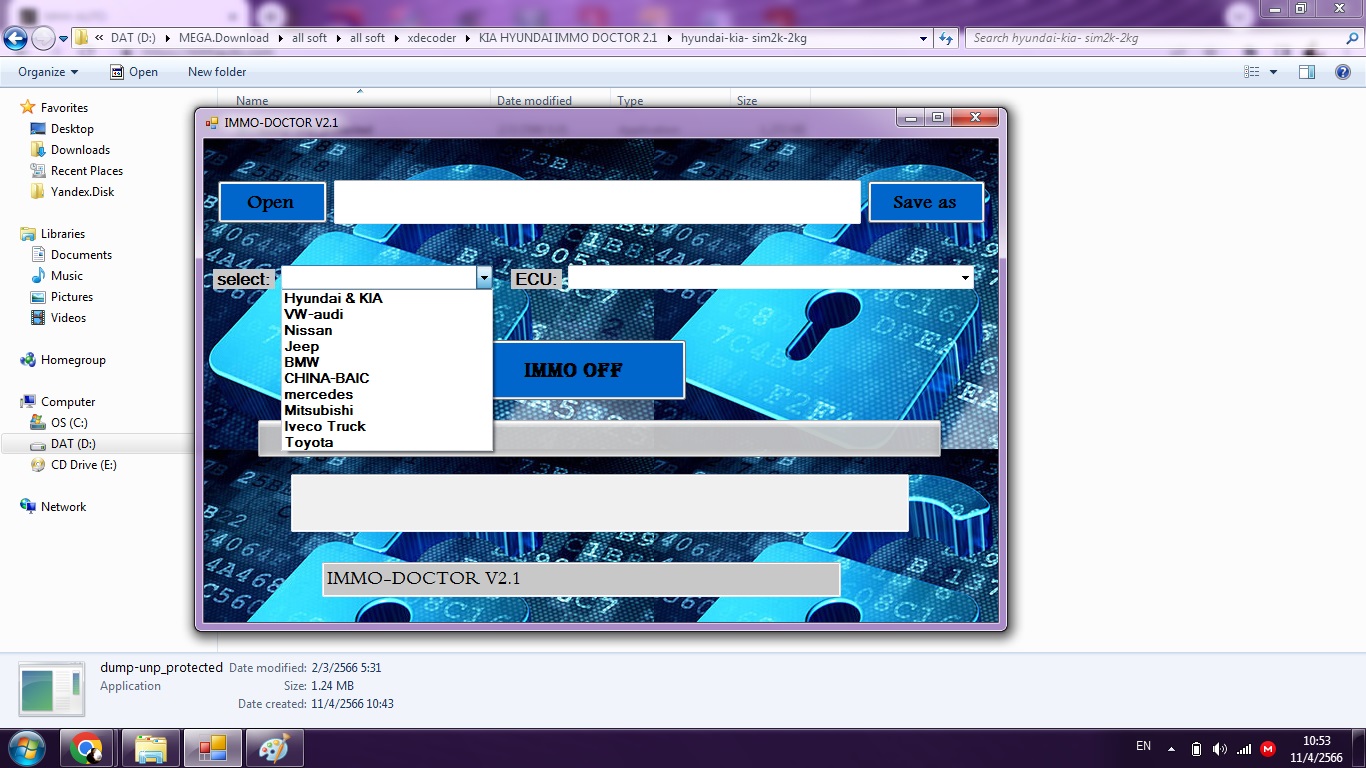
Task: Collapse the select brand dropdown arrow
Action: (x=484, y=278)
